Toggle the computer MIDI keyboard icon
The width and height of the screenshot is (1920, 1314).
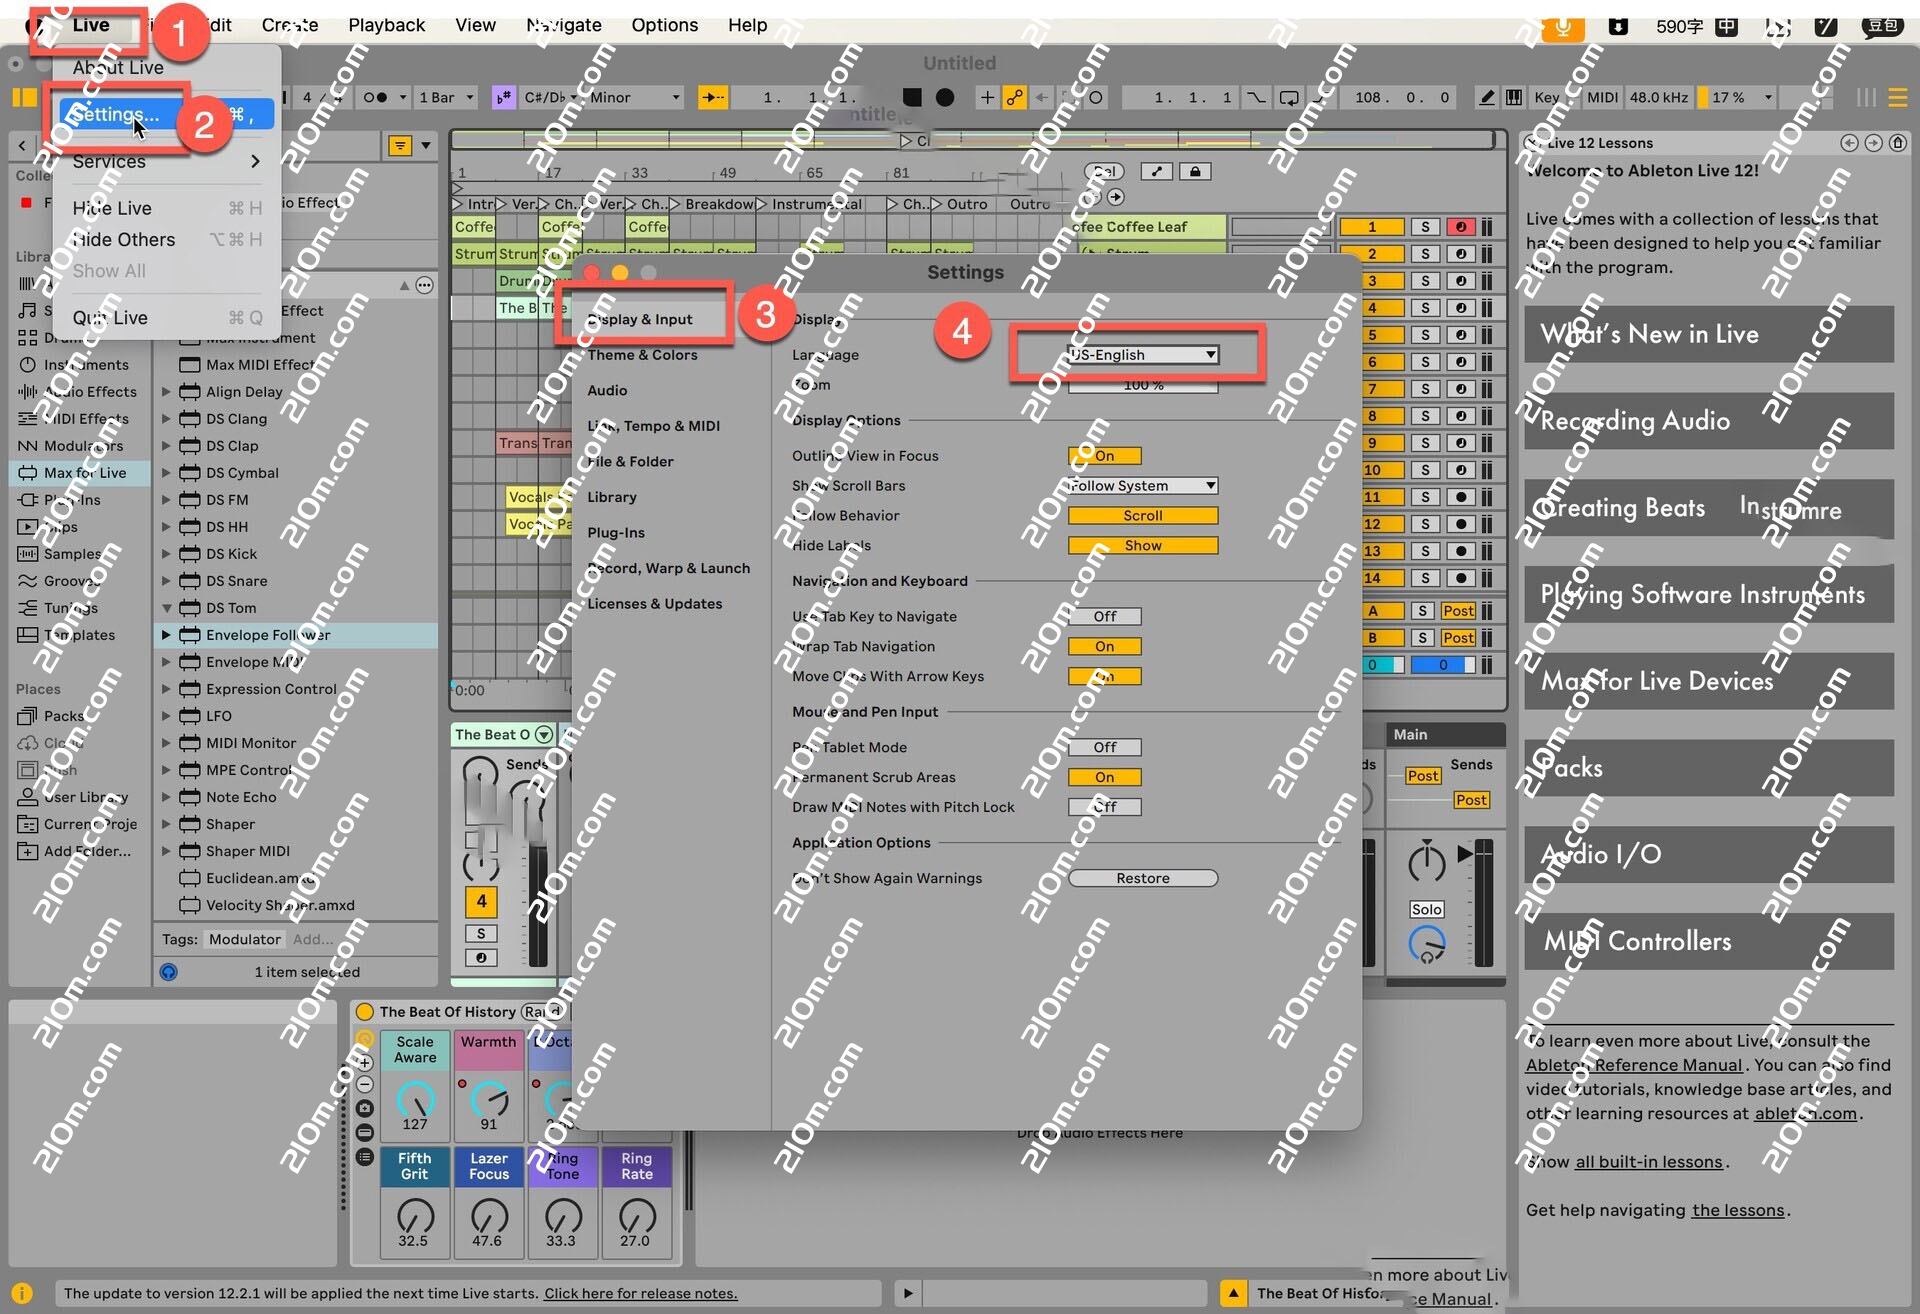[1514, 97]
